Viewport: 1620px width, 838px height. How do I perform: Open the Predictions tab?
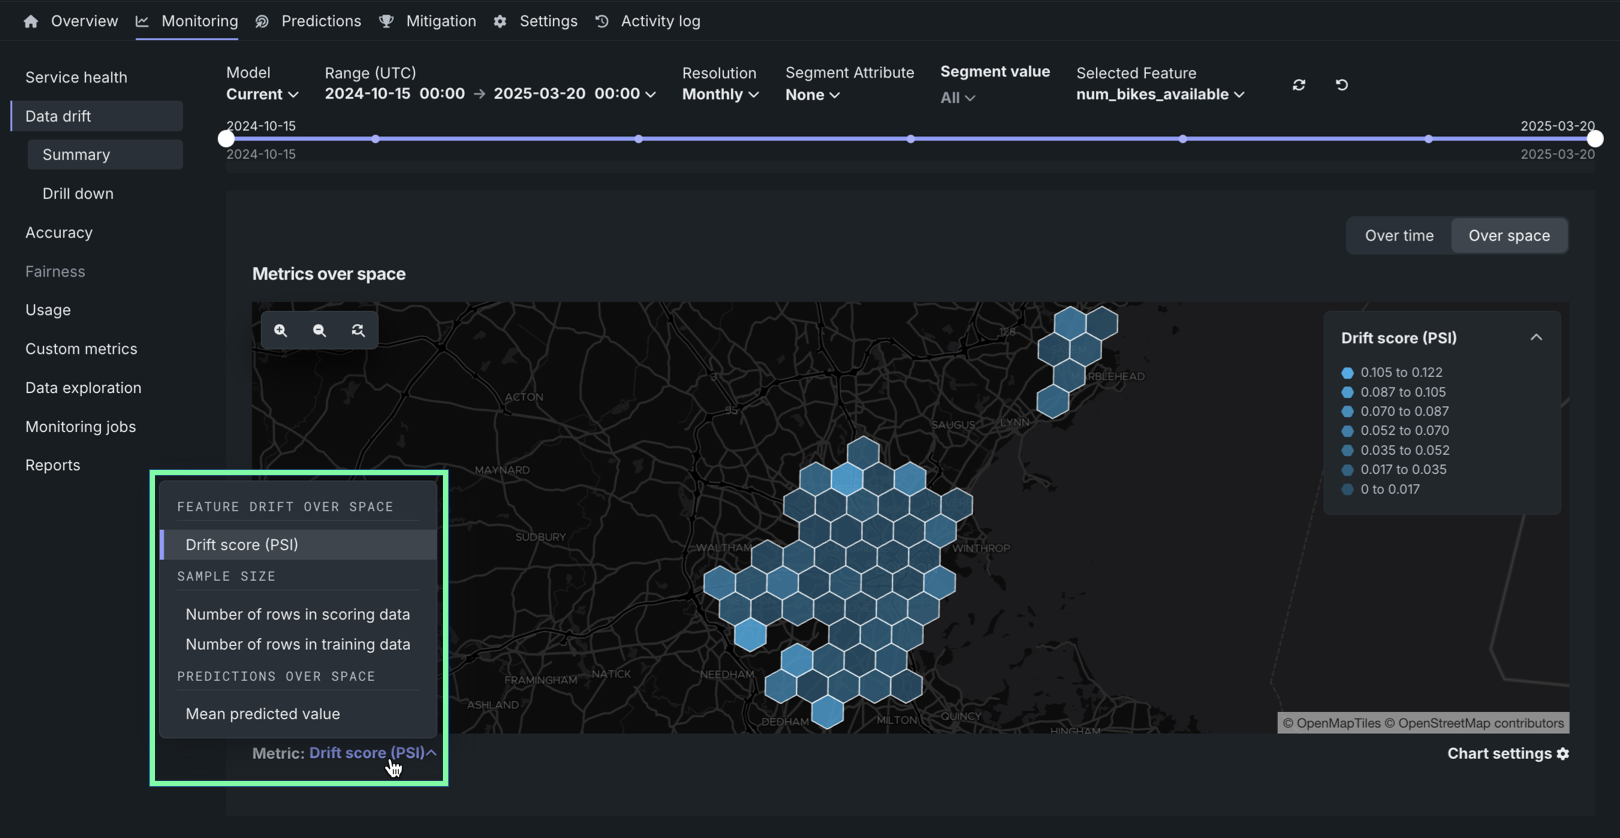pos(320,21)
